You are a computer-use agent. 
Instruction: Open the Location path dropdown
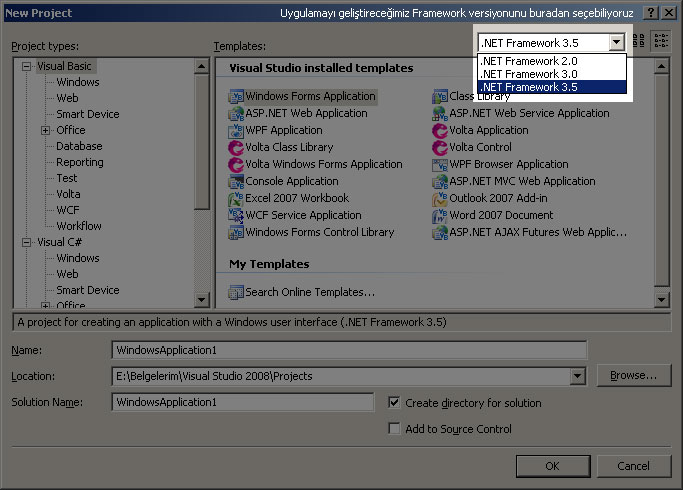point(577,376)
